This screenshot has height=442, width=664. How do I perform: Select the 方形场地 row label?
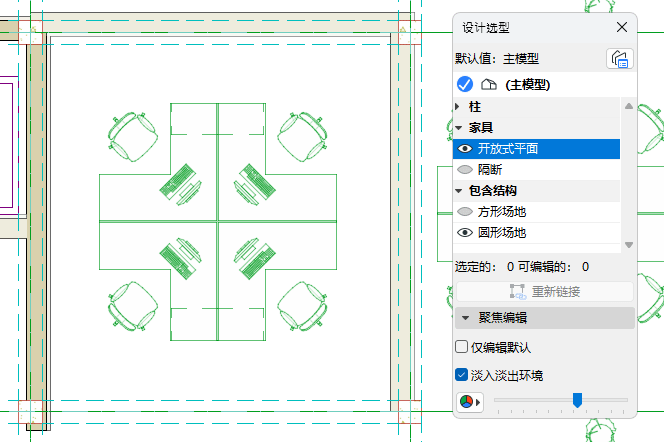[x=502, y=212]
